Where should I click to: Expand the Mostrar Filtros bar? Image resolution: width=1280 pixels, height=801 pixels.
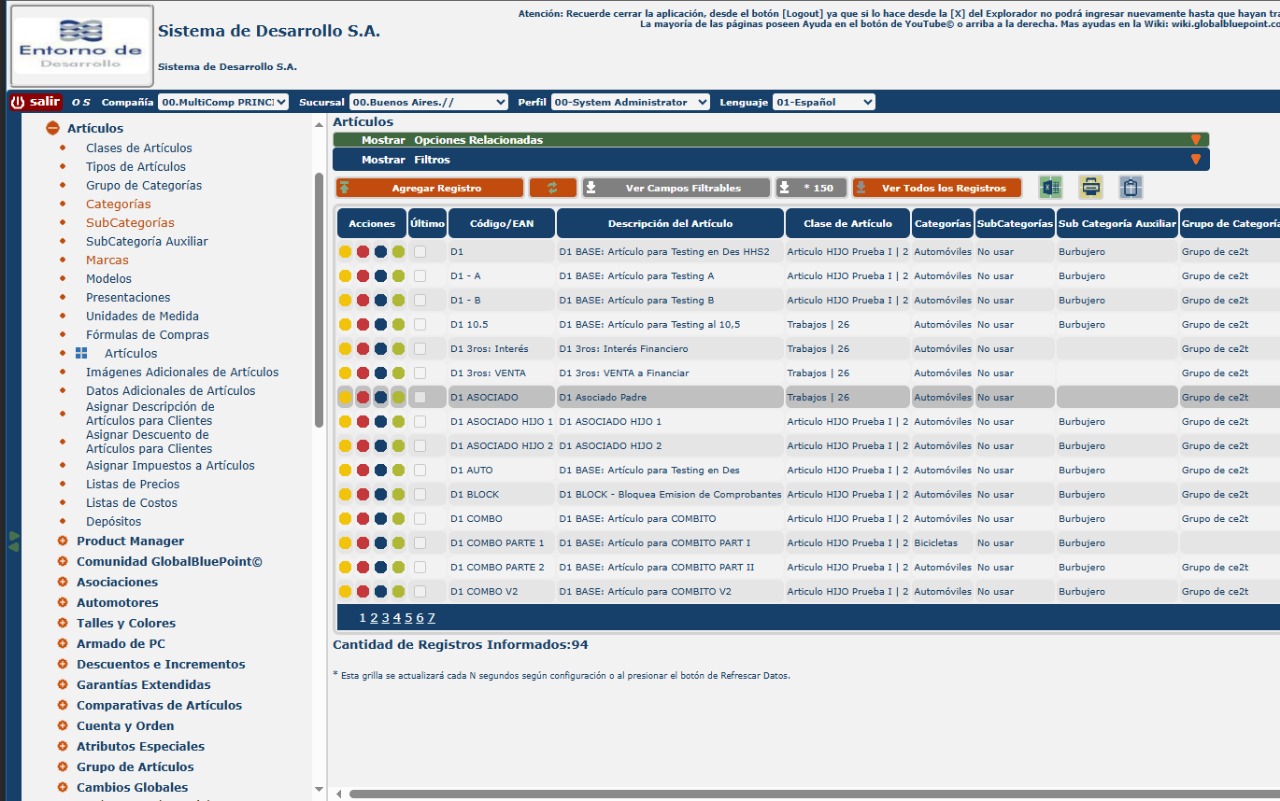point(770,160)
